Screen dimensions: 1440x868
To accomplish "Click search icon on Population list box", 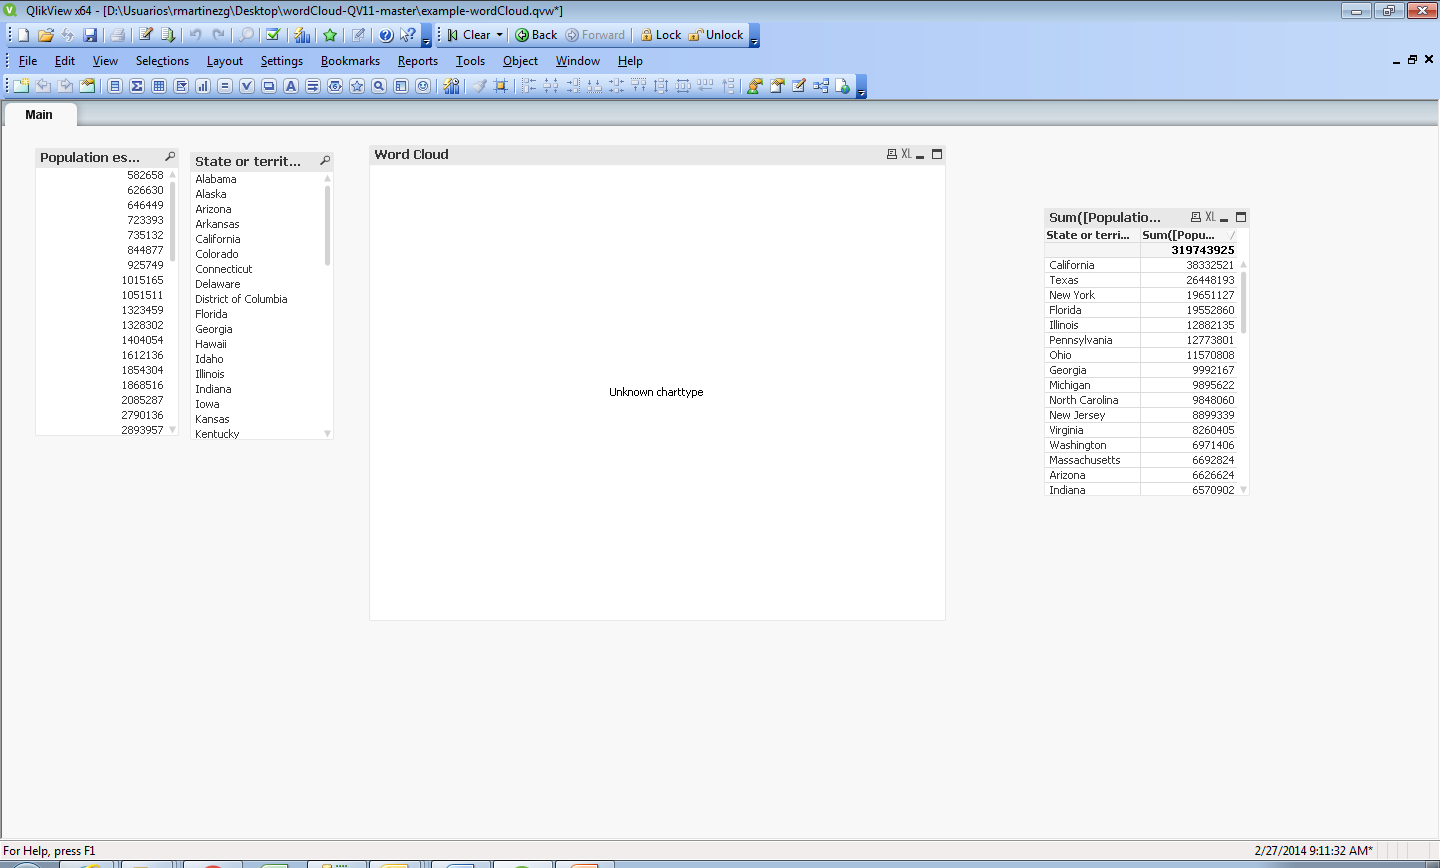I will pyautogui.click(x=170, y=157).
